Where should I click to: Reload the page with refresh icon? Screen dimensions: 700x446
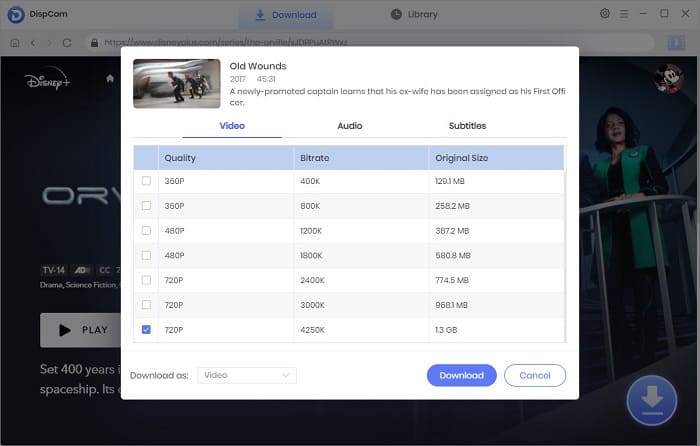tap(67, 43)
